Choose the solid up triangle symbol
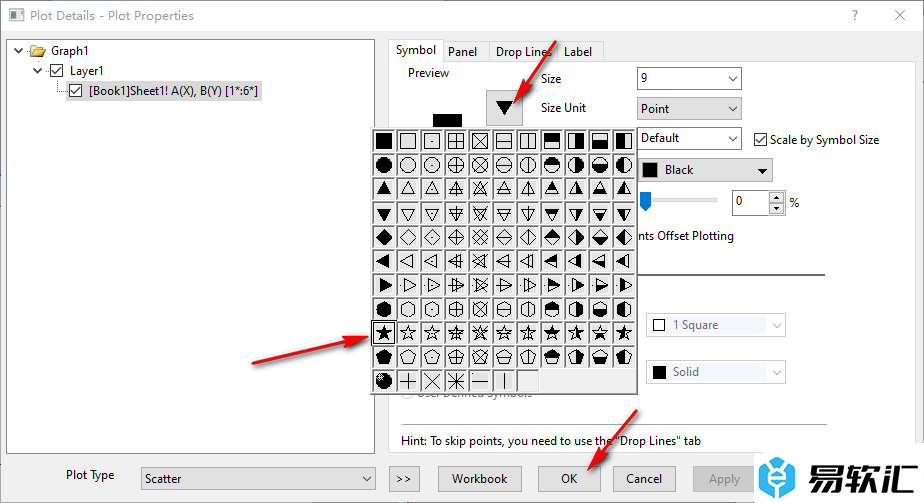924x503 pixels. 384,188
